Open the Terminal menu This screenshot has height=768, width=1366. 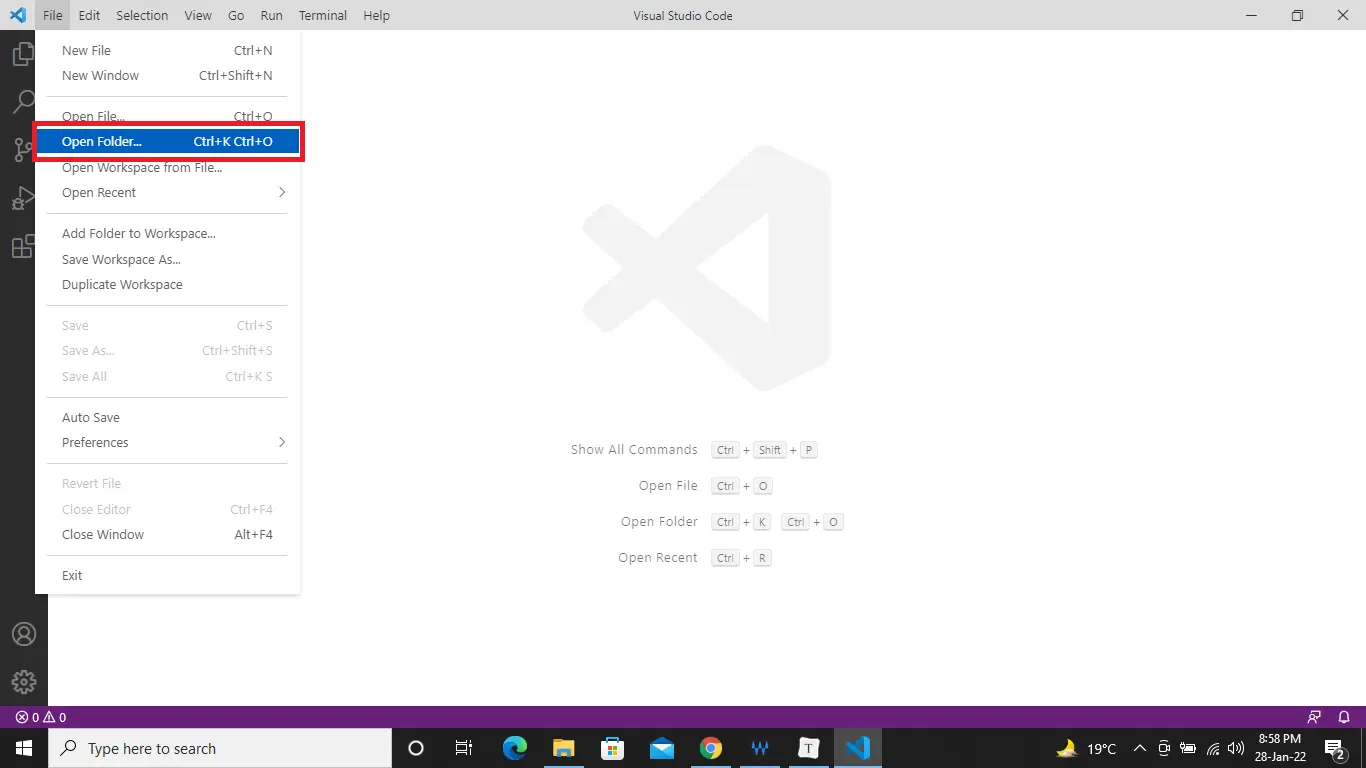(323, 15)
